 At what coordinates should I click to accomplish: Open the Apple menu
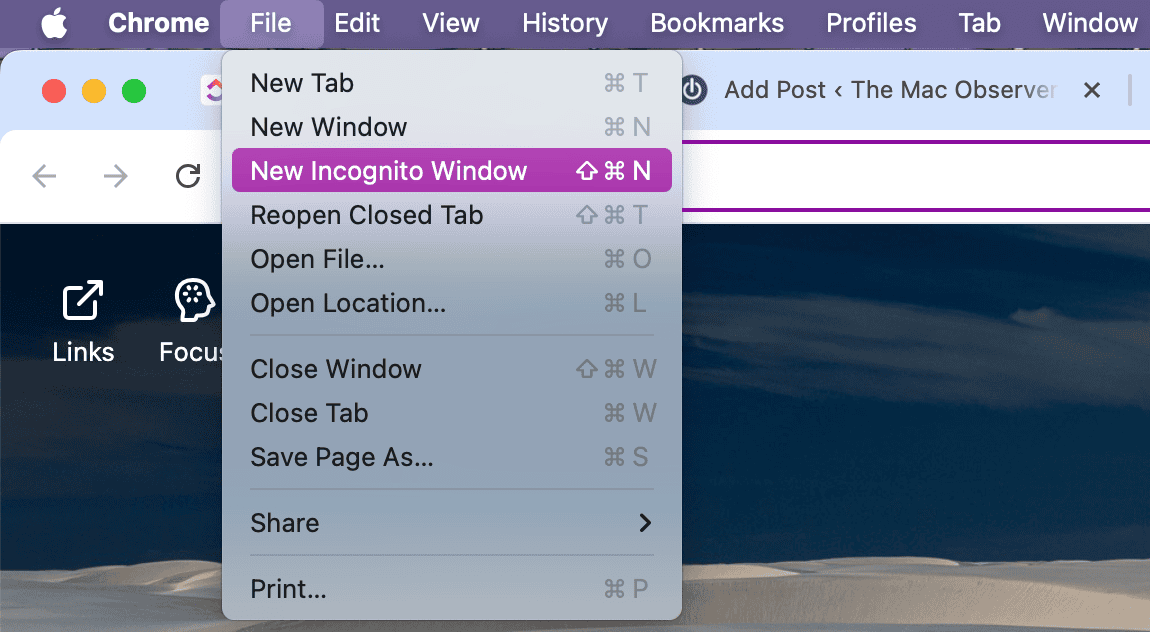[54, 23]
